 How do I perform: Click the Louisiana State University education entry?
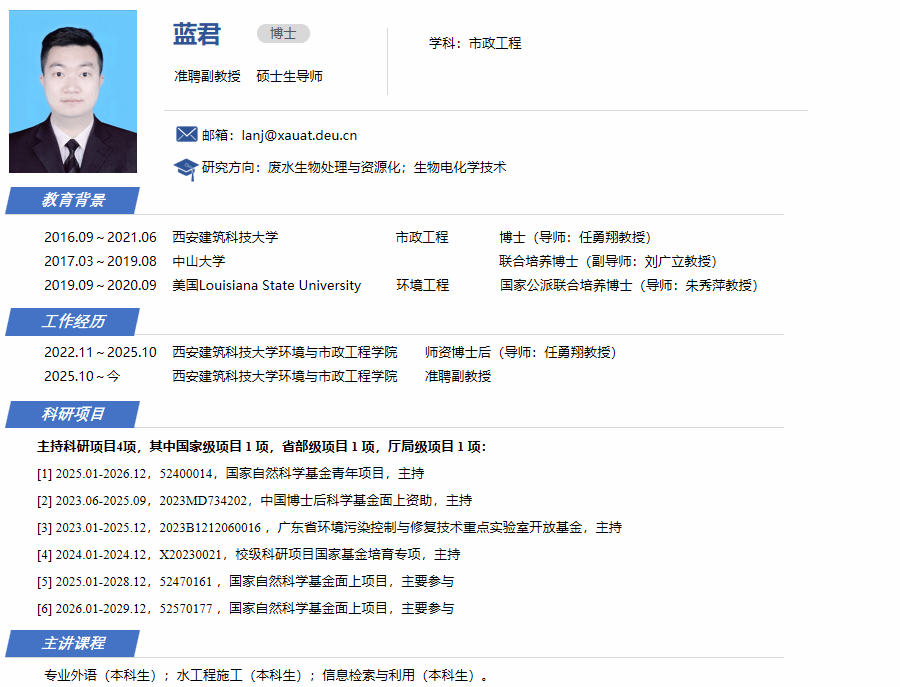(266, 285)
